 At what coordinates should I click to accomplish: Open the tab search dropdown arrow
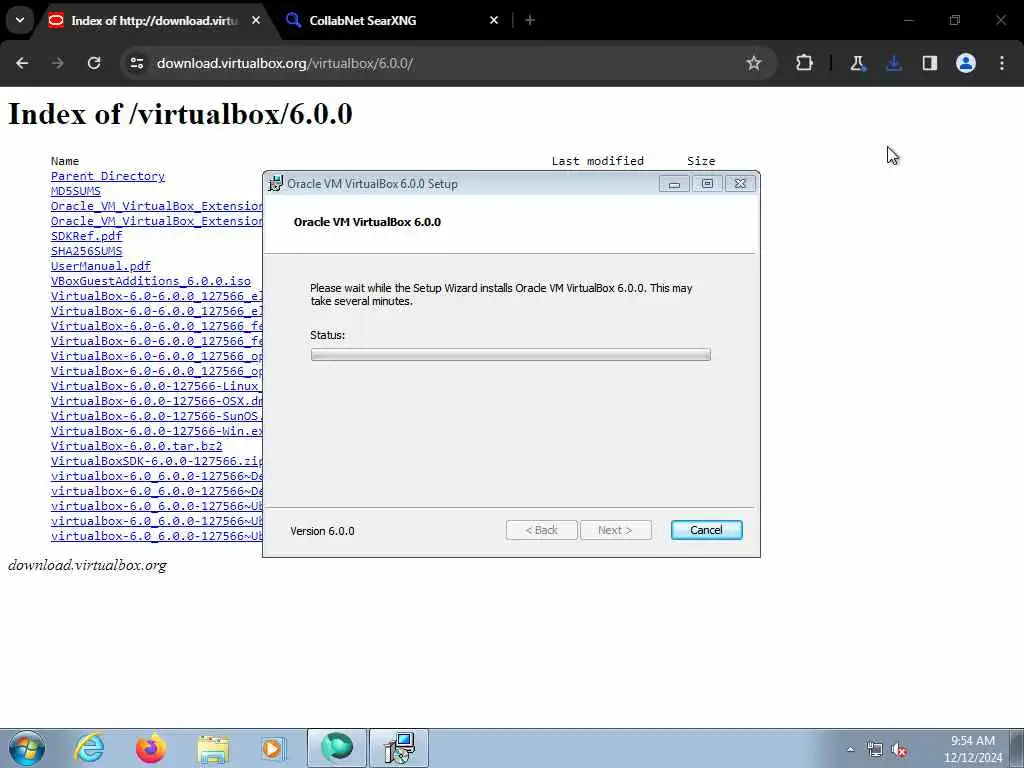(x=20, y=20)
